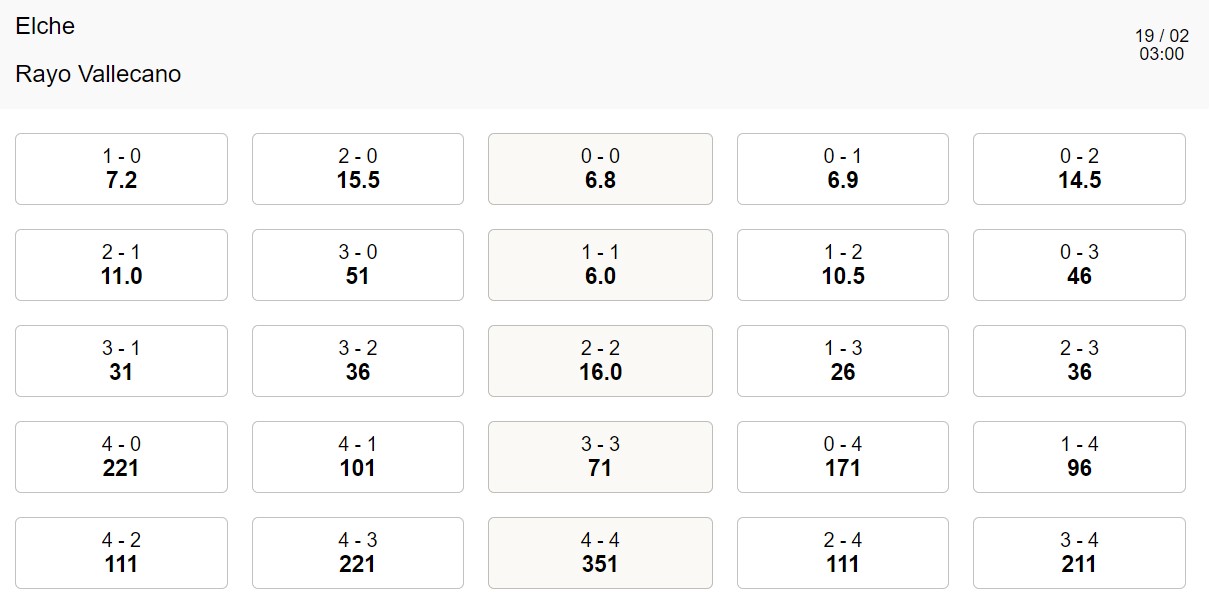
Task: Select the 0 - 2 score at 14.5
Action: pos(1079,169)
